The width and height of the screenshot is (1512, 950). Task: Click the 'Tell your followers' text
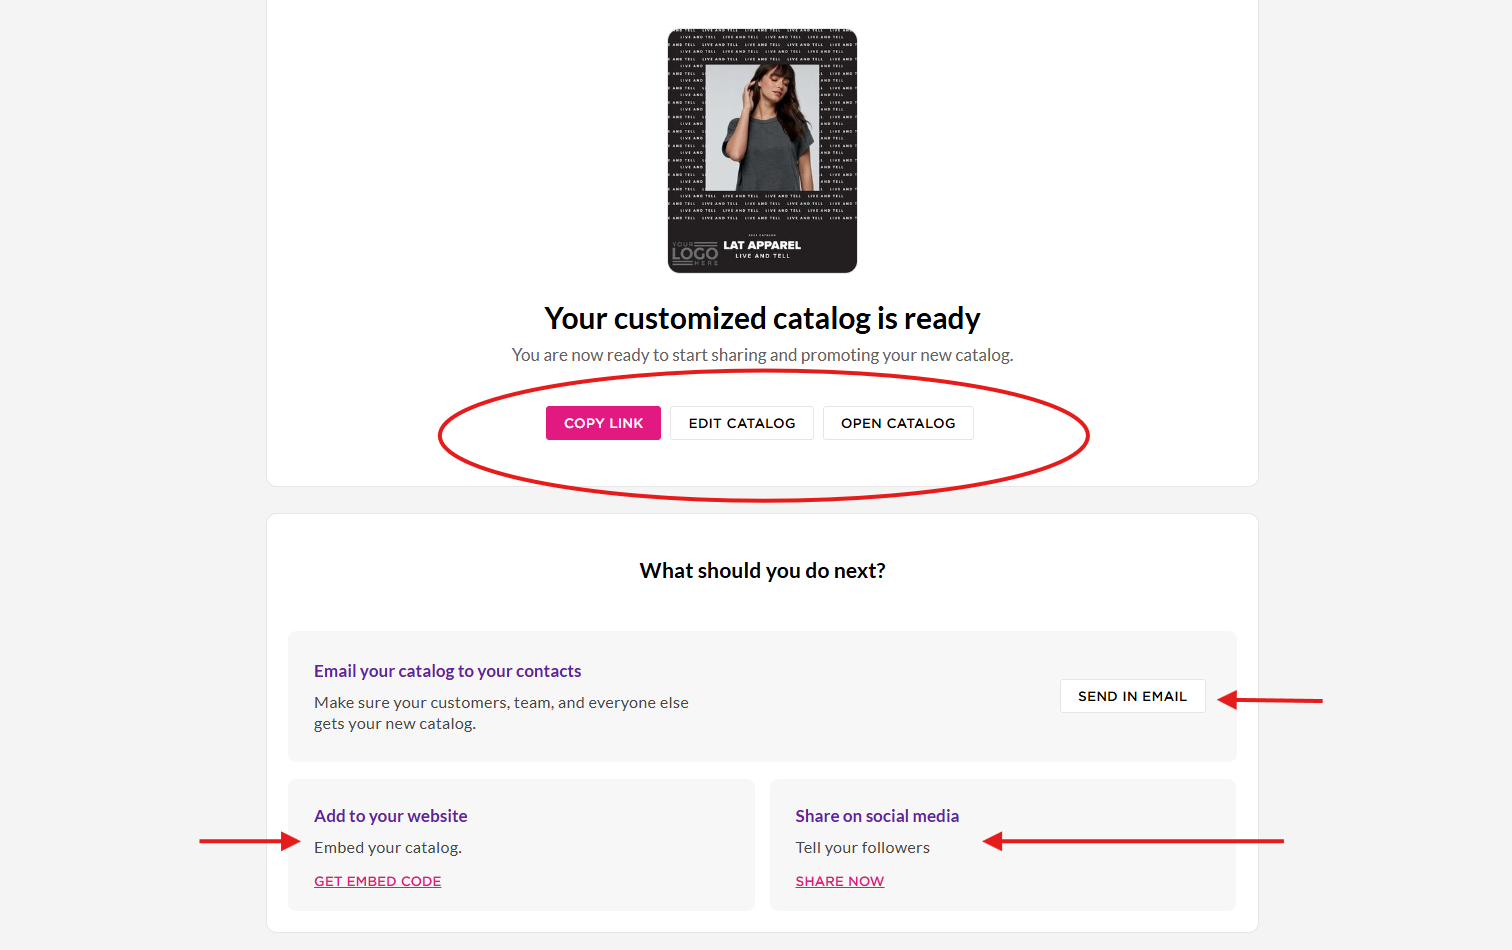[862, 847]
